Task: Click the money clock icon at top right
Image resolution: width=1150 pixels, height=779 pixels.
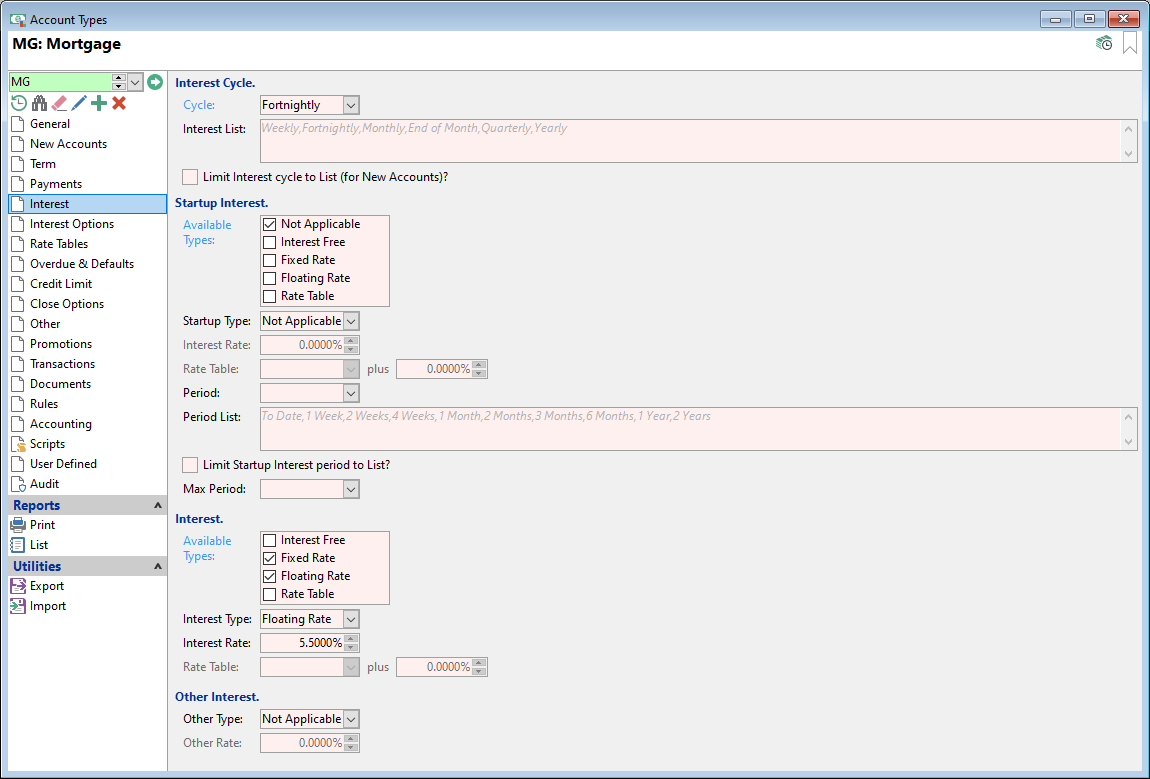Action: tap(1104, 44)
